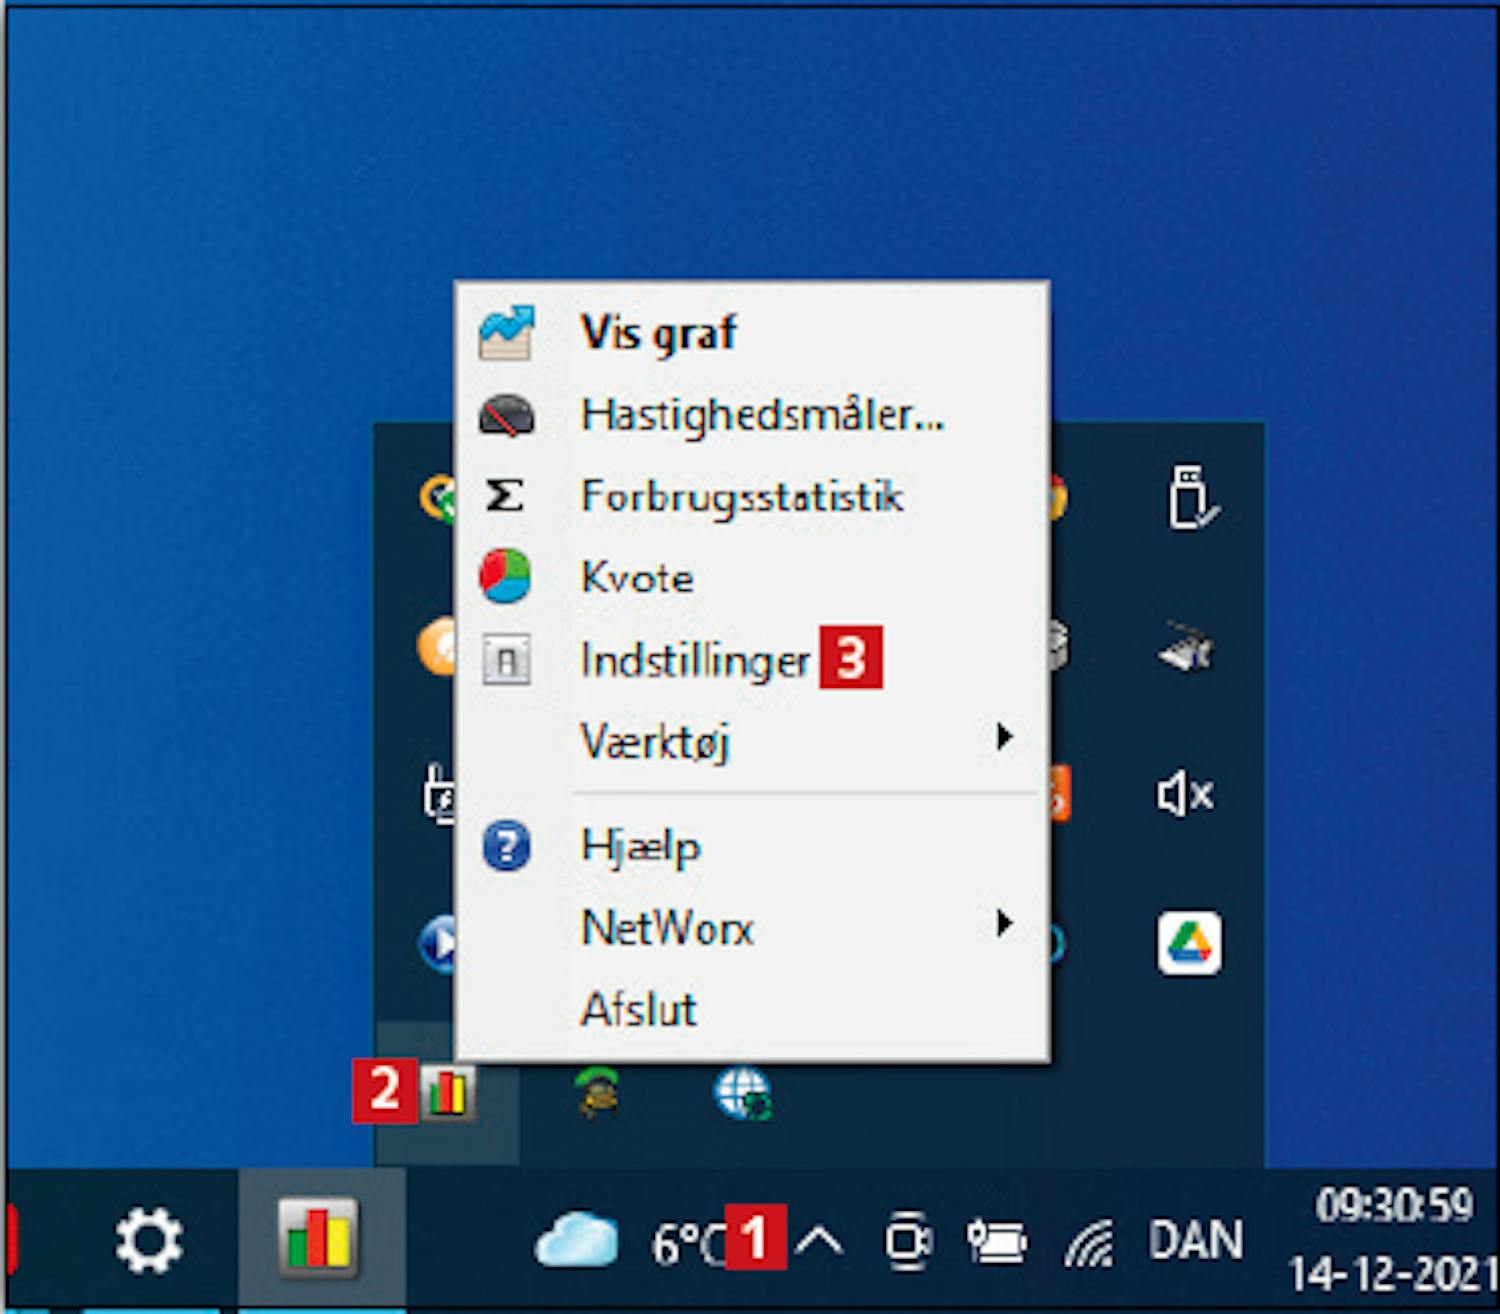Toggle the hidden icons chevron on the taskbar
Image resolution: width=1500 pixels, height=1314 pixels.
point(820,1242)
